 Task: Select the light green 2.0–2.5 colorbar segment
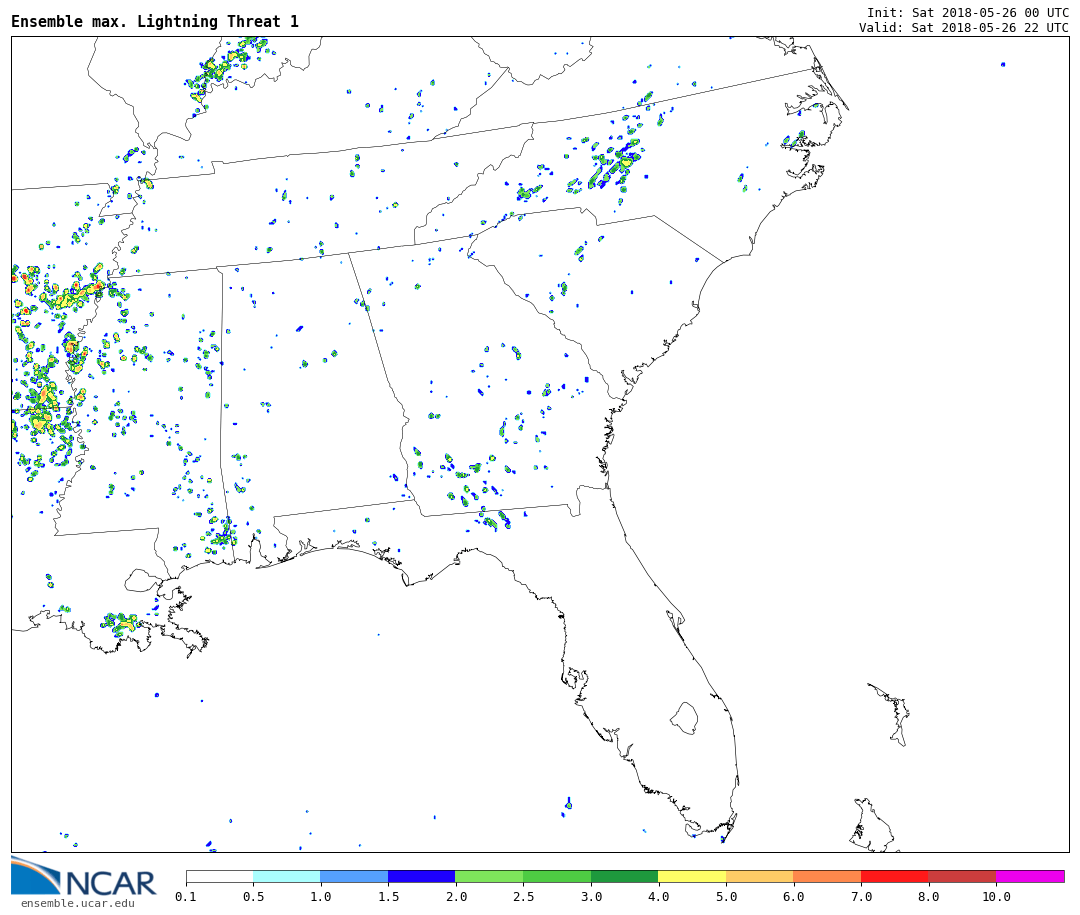490,876
